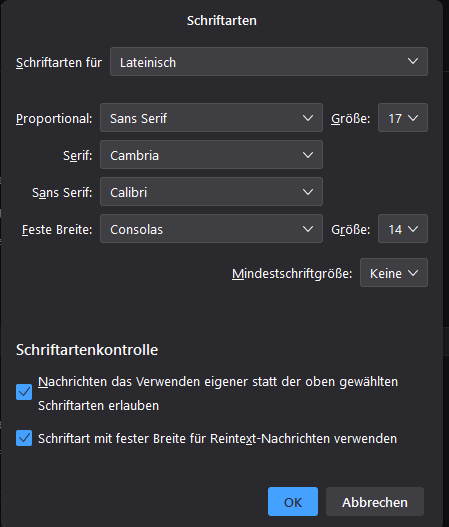449x527 pixels.
Task: Confirm with the OK button
Action: 293,501
